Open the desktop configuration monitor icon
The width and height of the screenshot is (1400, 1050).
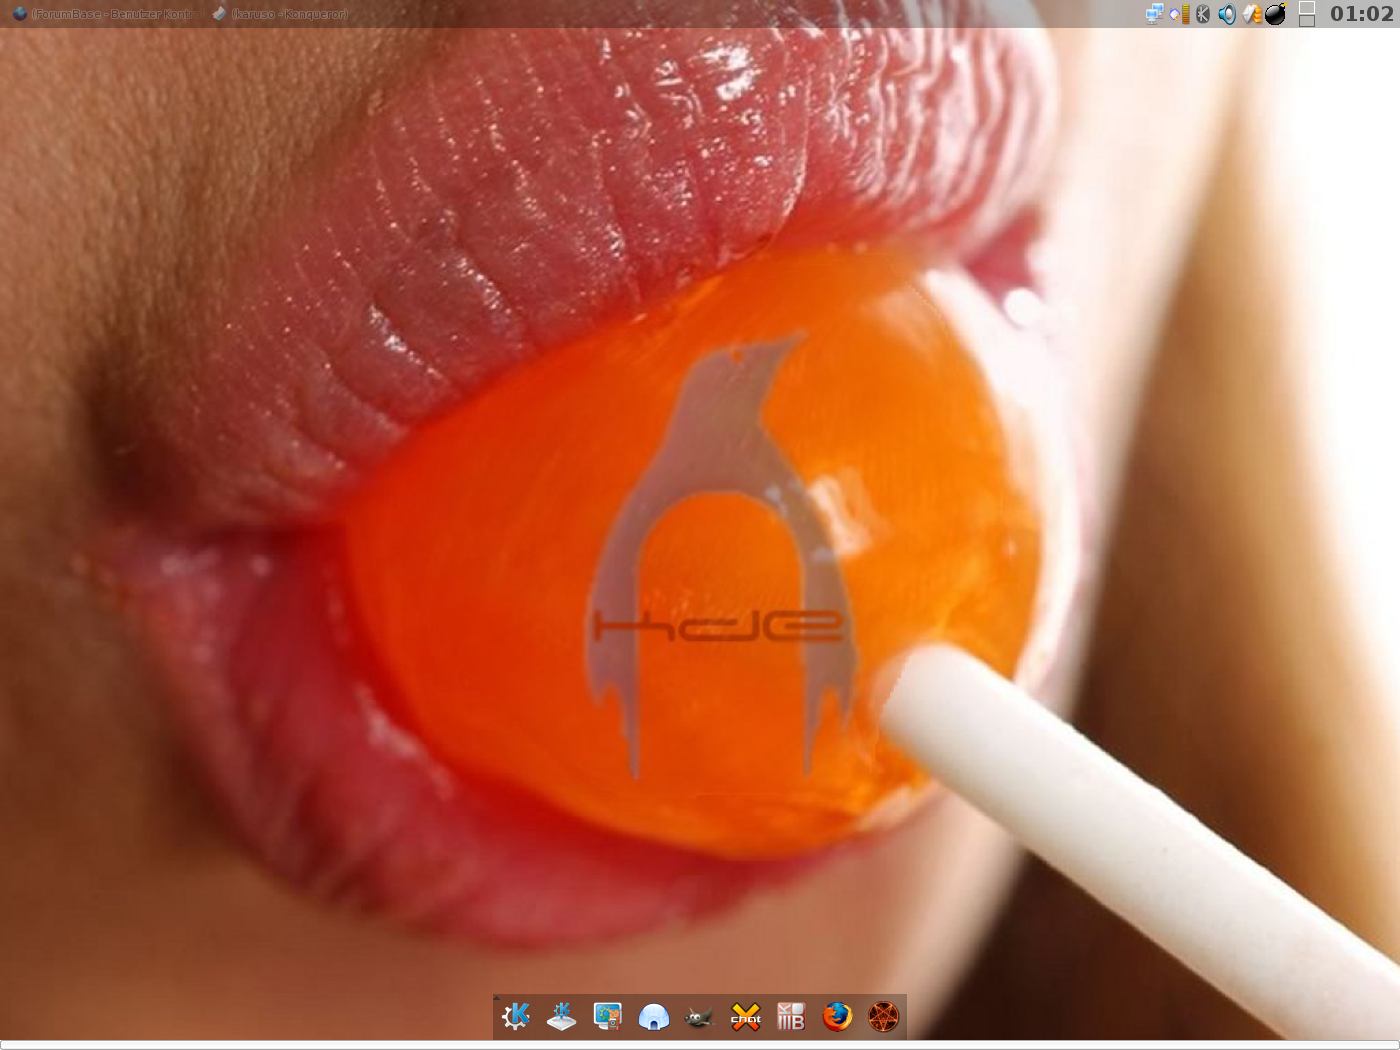607,1017
